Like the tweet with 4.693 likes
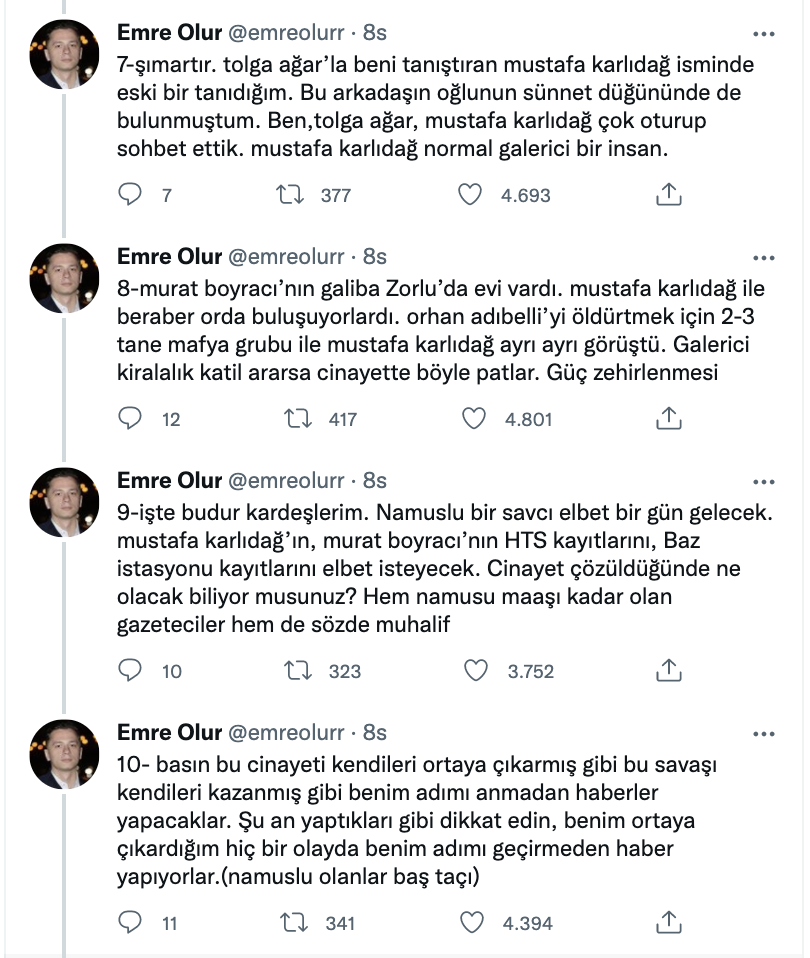The width and height of the screenshot is (810, 958). pos(470,194)
